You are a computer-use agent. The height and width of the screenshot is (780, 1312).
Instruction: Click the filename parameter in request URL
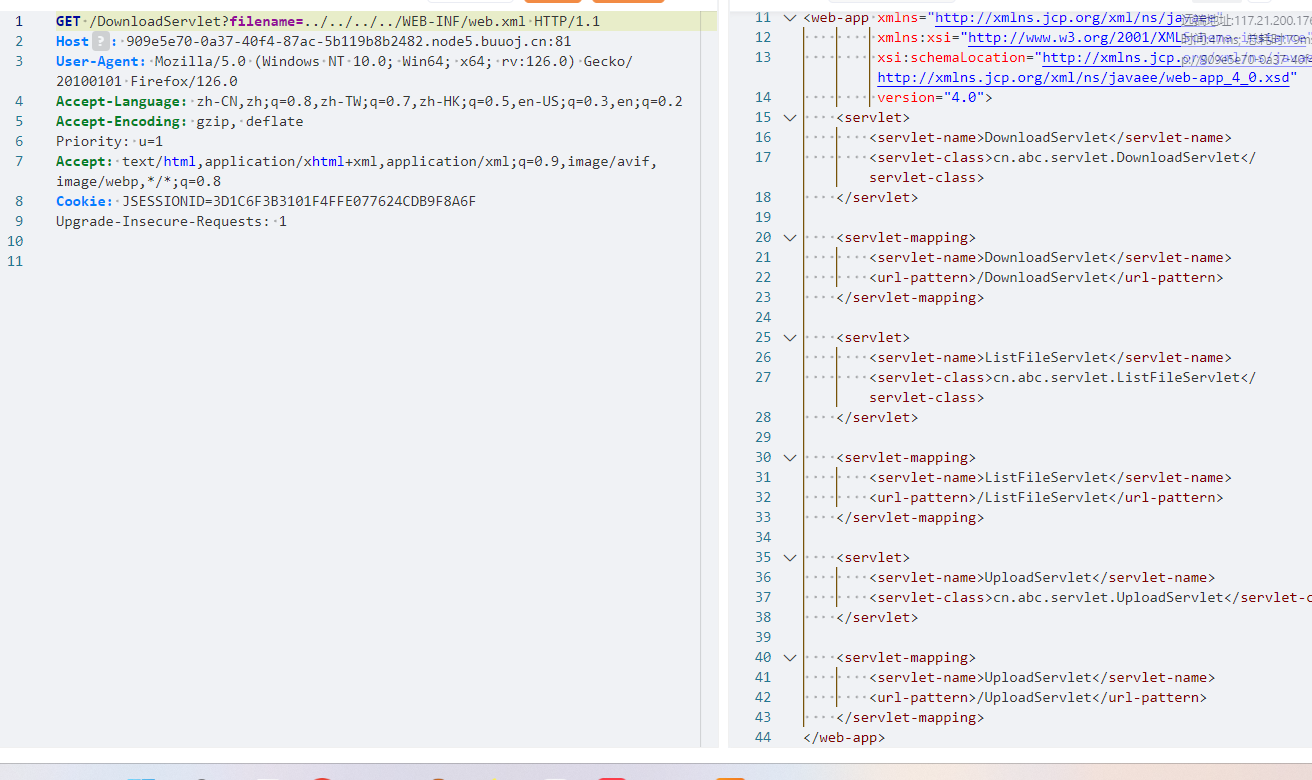tap(266, 21)
